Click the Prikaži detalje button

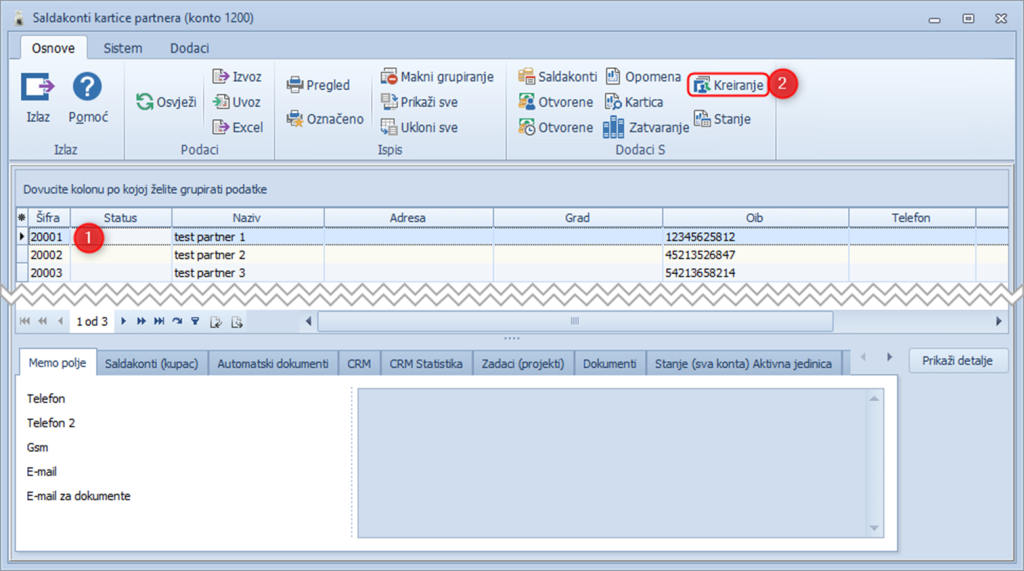click(x=957, y=360)
